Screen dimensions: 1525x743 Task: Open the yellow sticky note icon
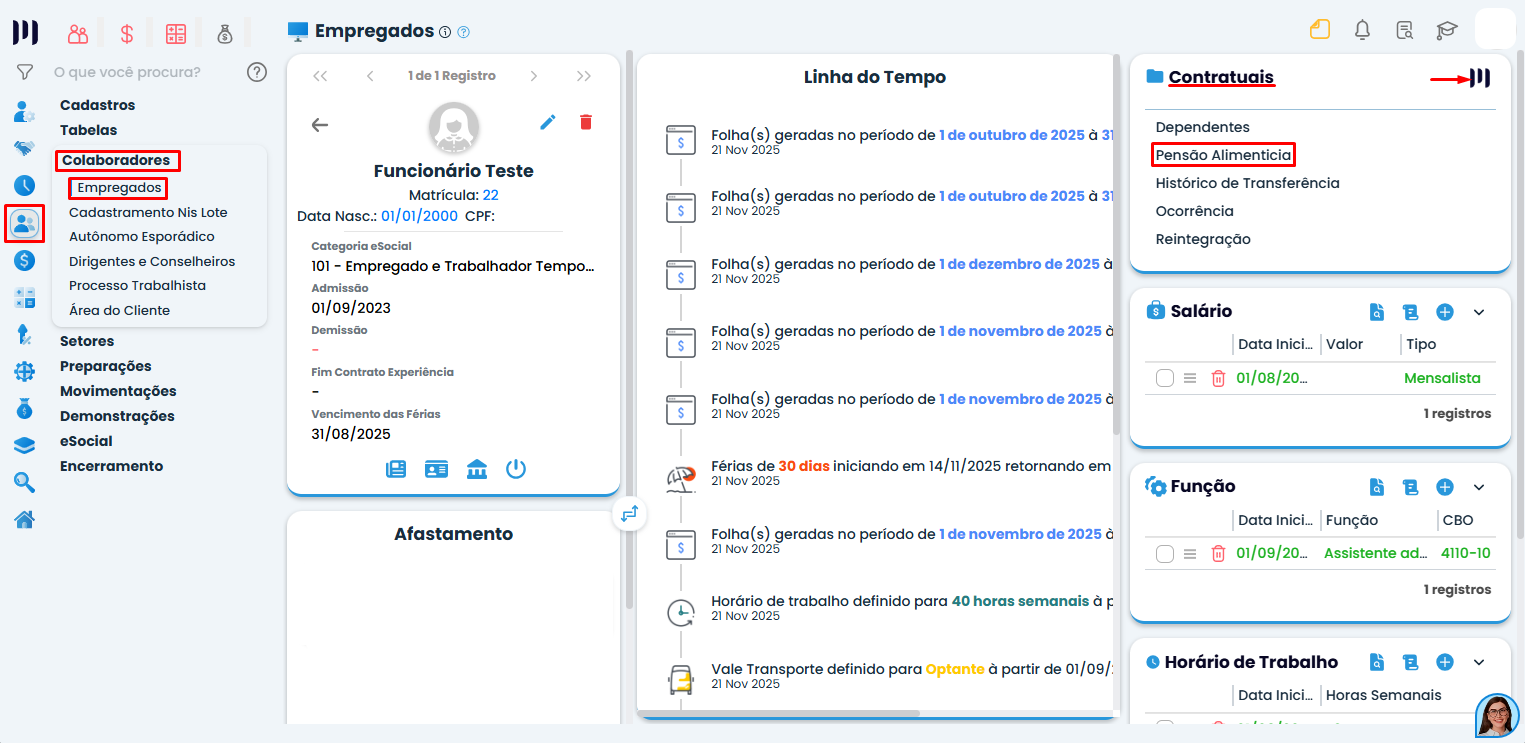[x=1320, y=30]
